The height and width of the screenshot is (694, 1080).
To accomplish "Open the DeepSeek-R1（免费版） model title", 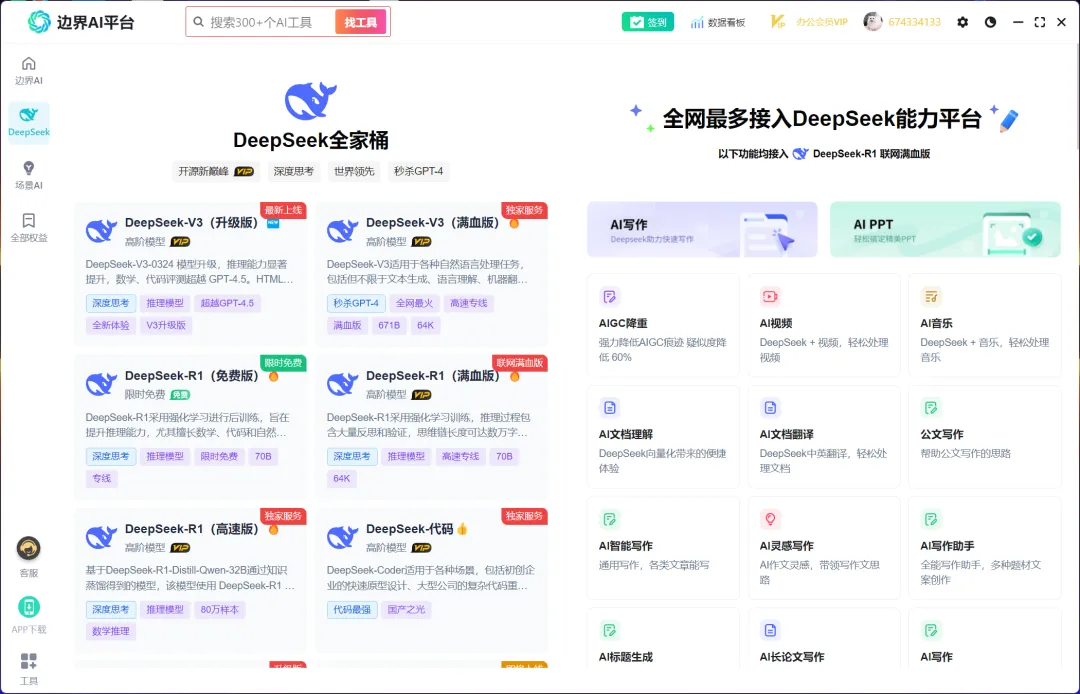I will coord(191,376).
